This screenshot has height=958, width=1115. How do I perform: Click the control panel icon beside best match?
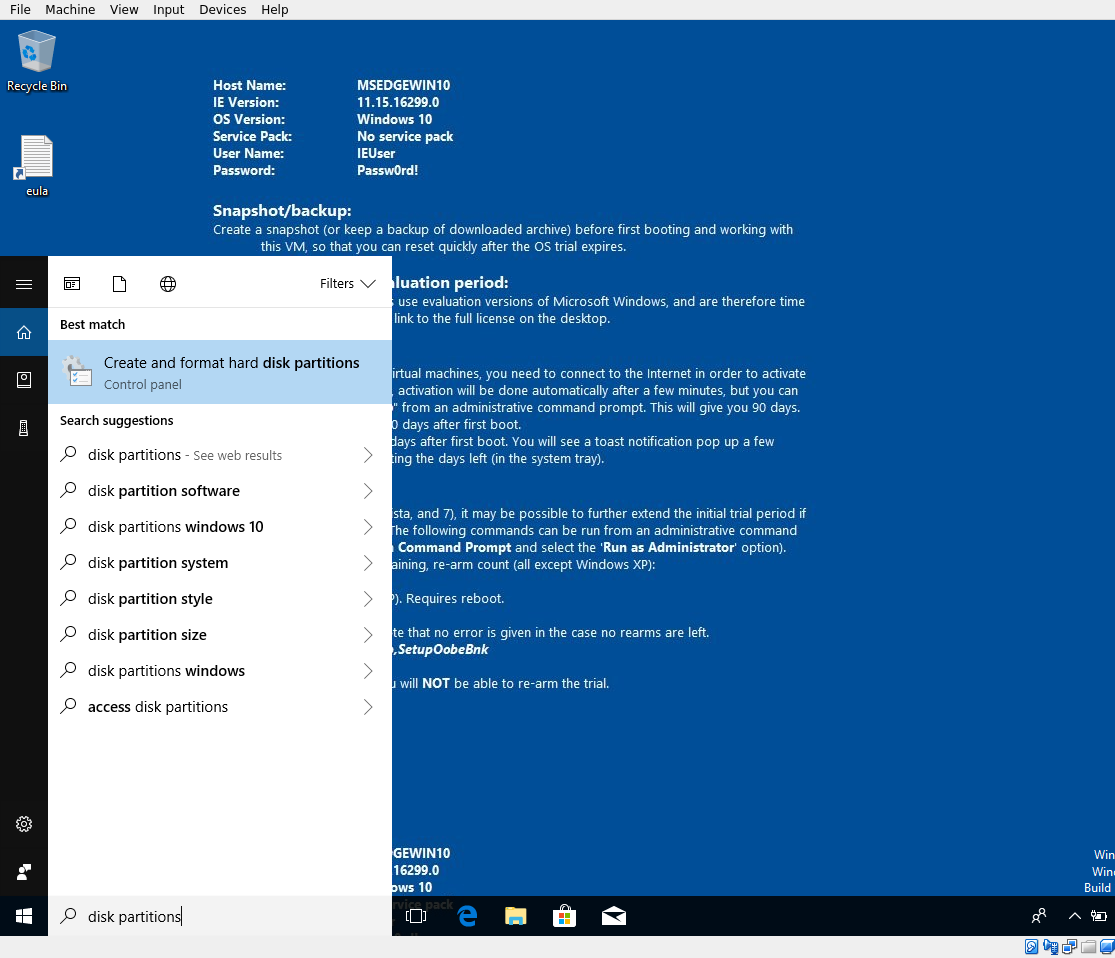(77, 371)
